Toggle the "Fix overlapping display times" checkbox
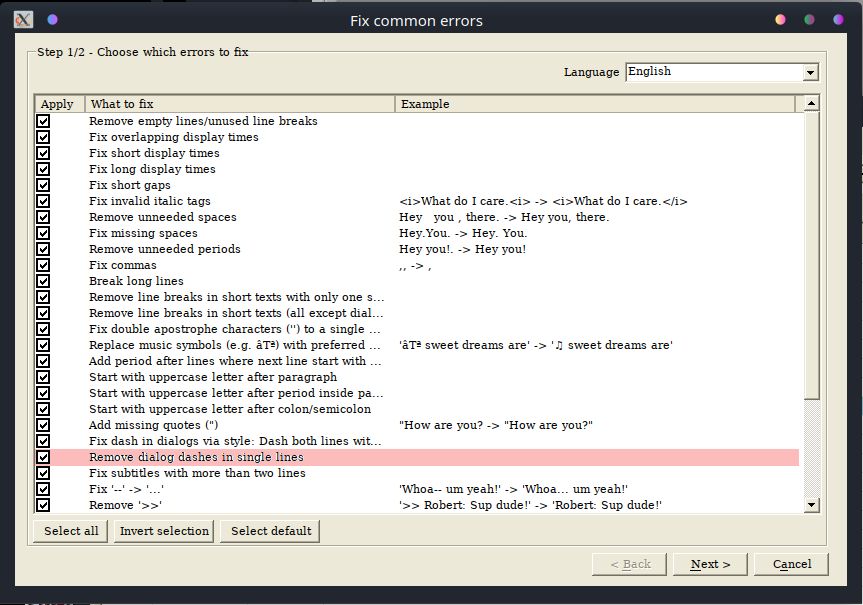Screen dimensions: 863x605 coord(42,136)
